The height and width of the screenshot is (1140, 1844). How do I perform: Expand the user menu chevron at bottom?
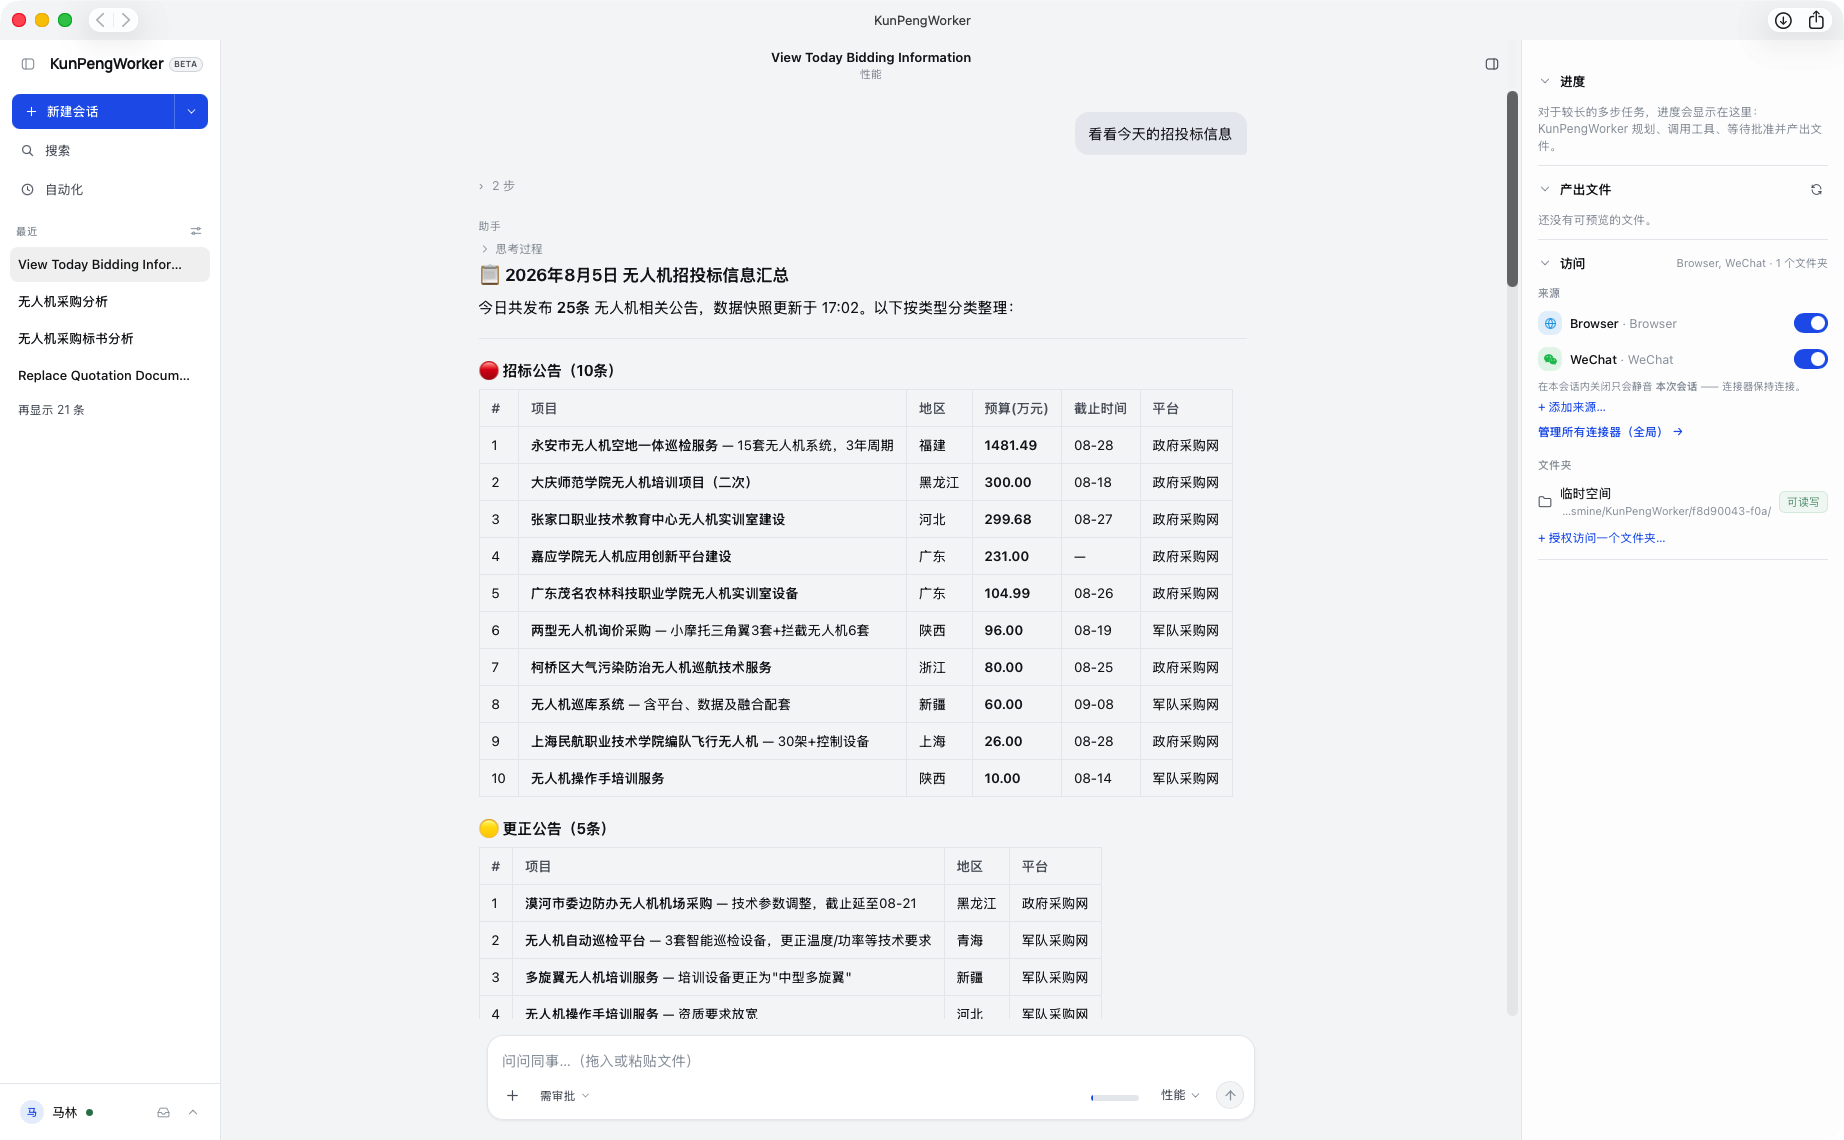(x=193, y=1113)
